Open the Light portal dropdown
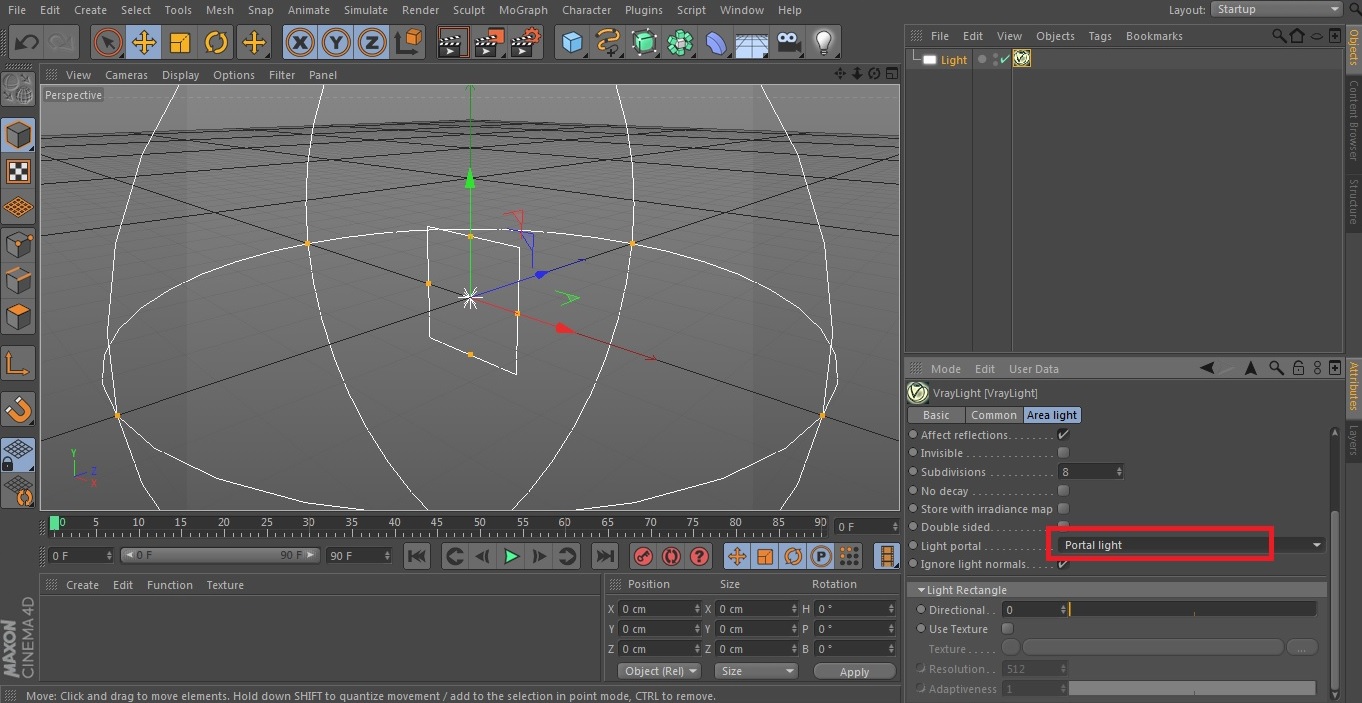The height and width of the screenshot is (703, 1362). [1190, 545]
